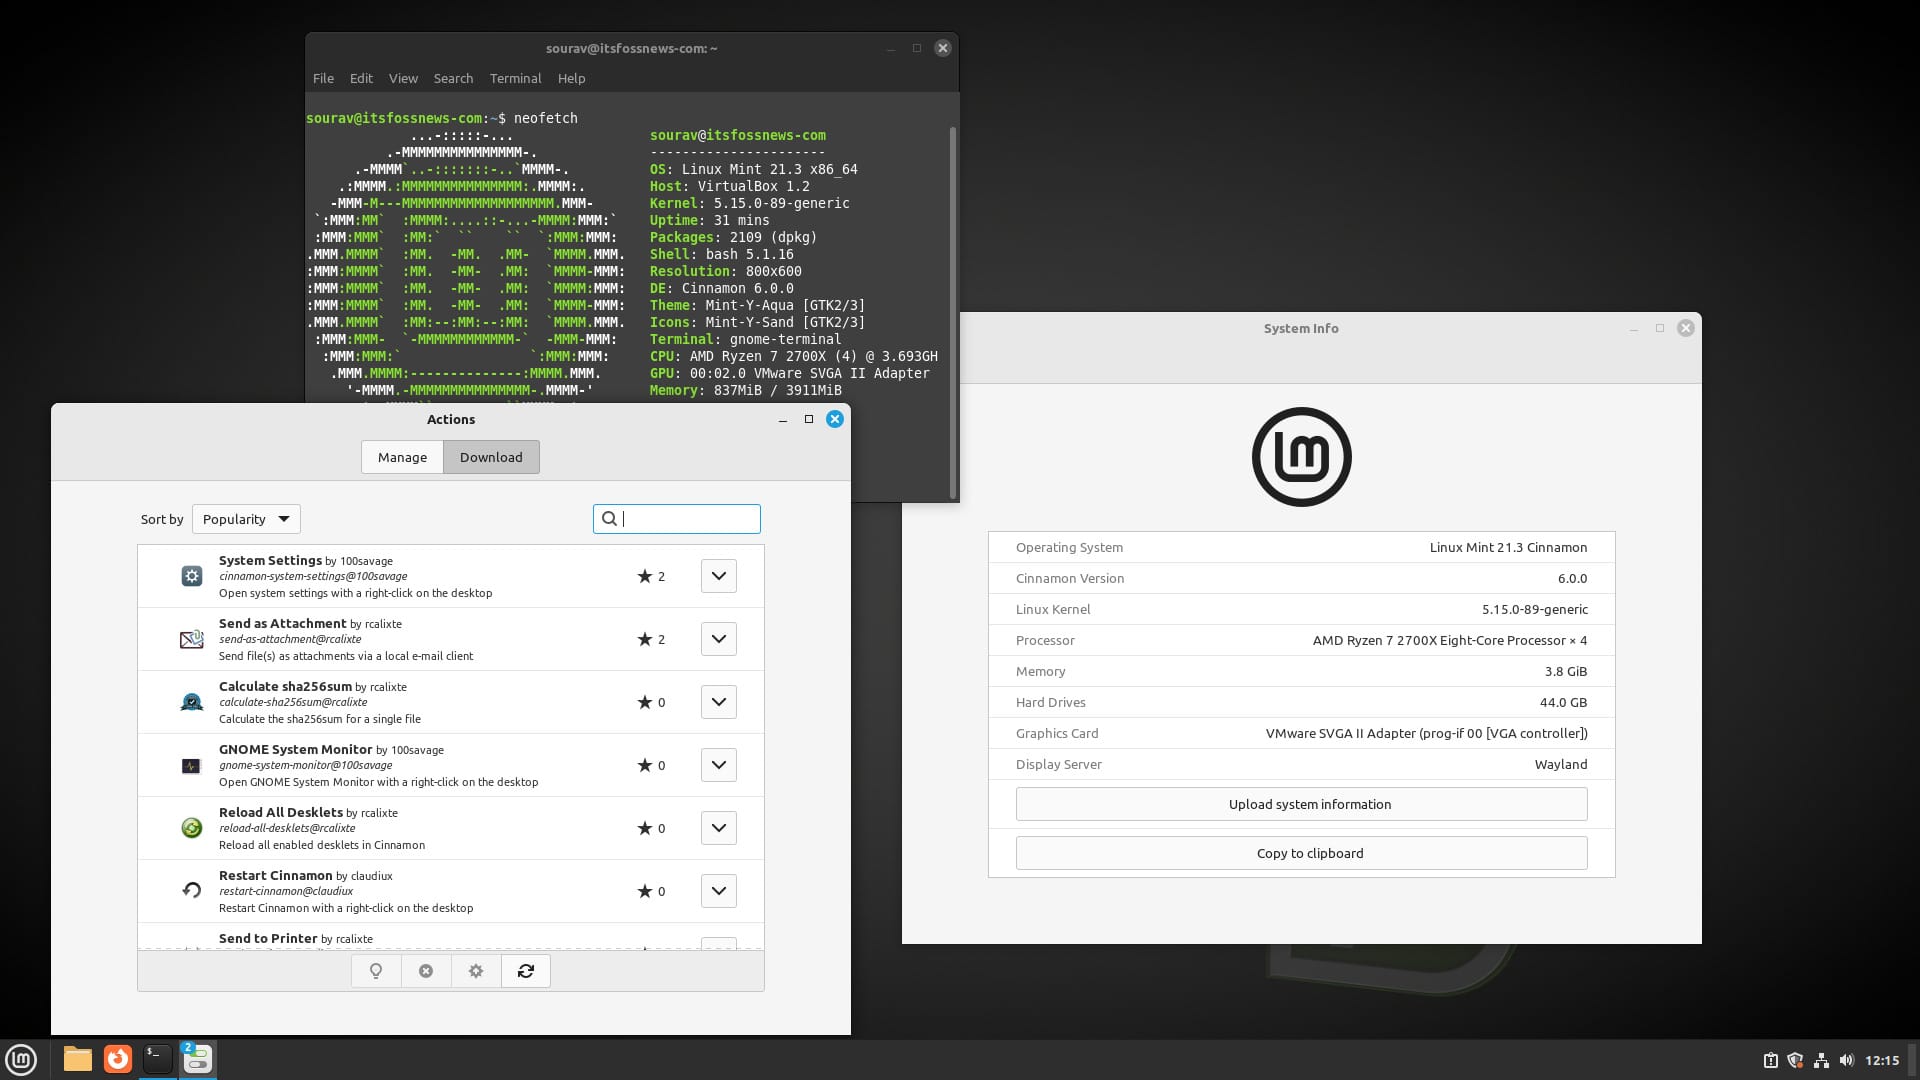Click the Calculate sha256sum action icon

[x=192, y=701]
